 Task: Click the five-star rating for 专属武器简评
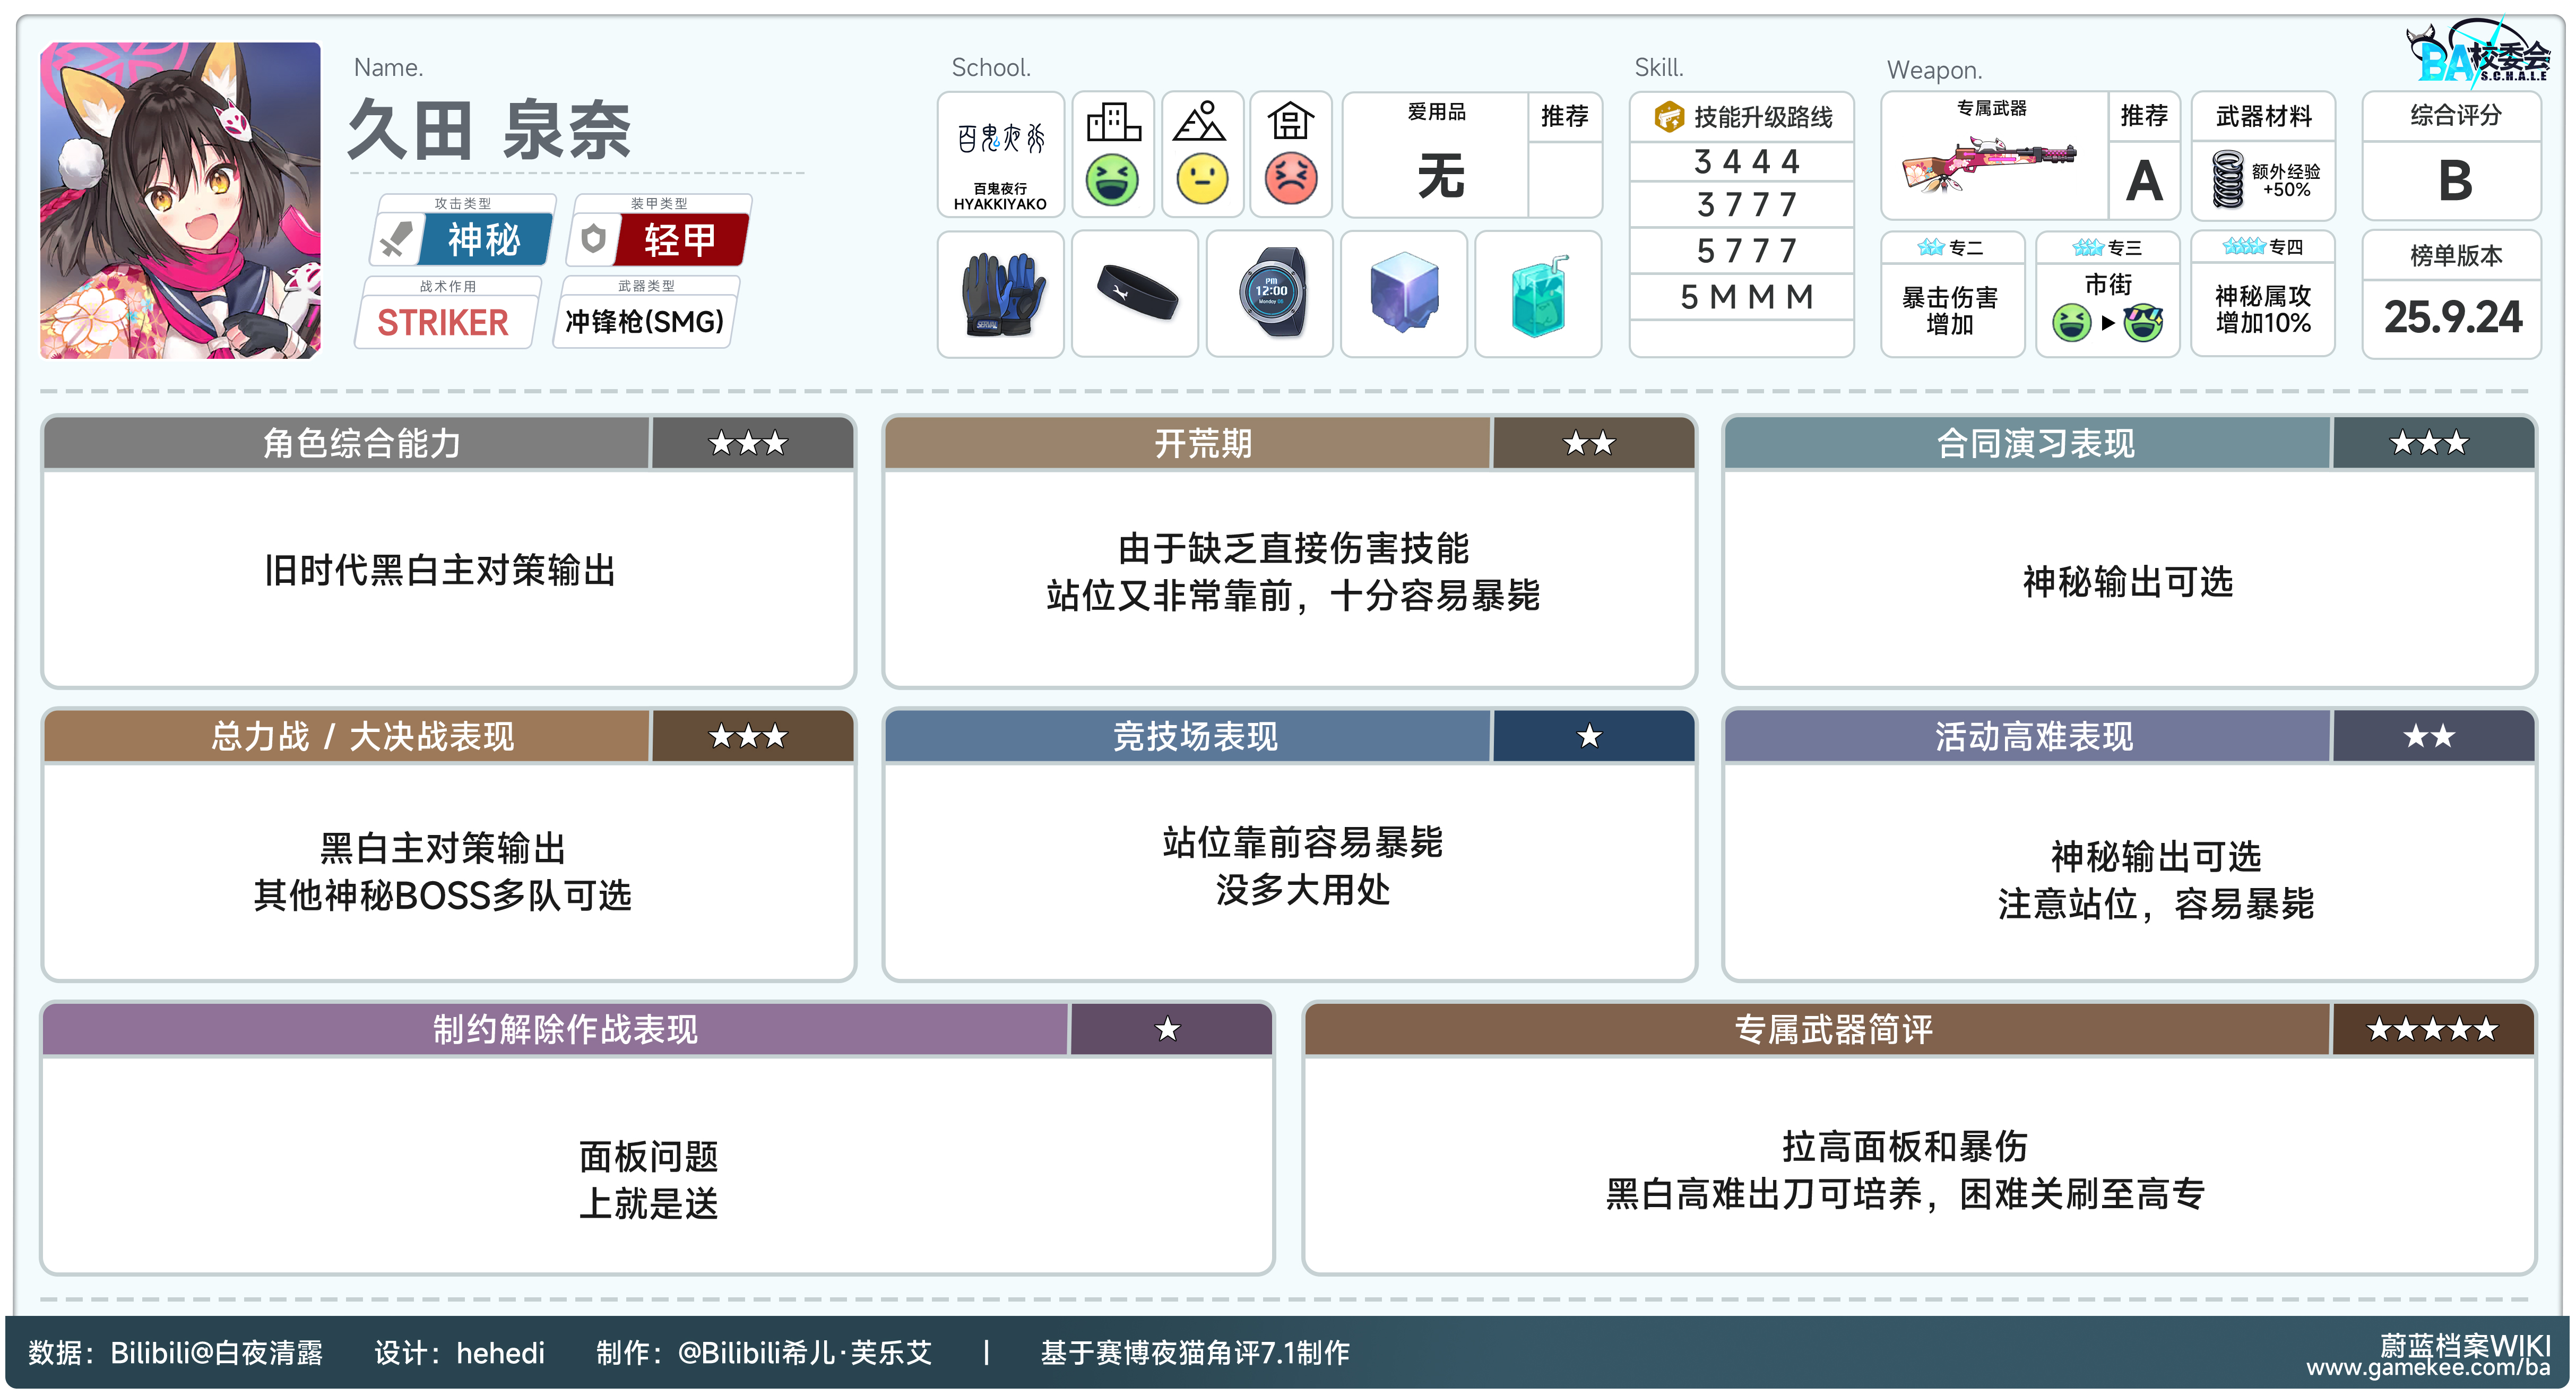2432,1029
